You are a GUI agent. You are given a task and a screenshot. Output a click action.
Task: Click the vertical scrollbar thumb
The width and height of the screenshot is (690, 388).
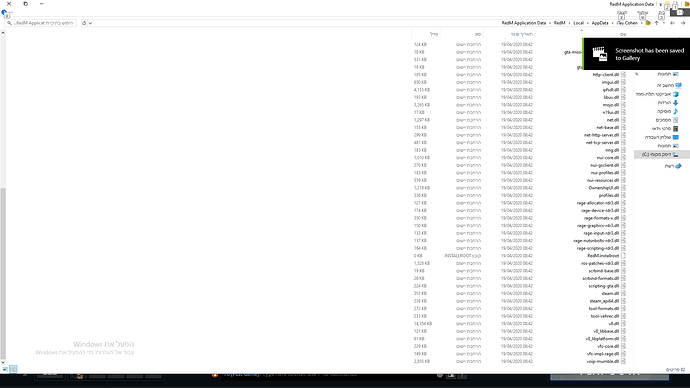(3, 273)
